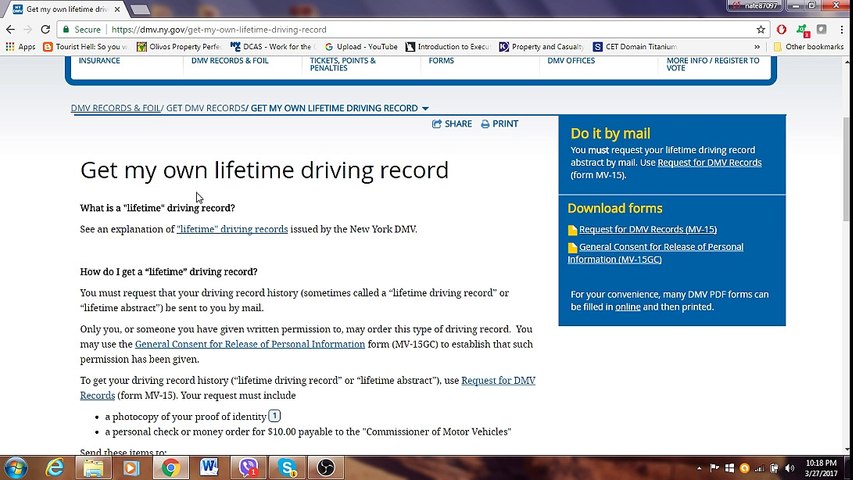Open Skype from the taskbar
Image resolution: width=853 pixels, height=480 pixels.
tap(287, 467)
